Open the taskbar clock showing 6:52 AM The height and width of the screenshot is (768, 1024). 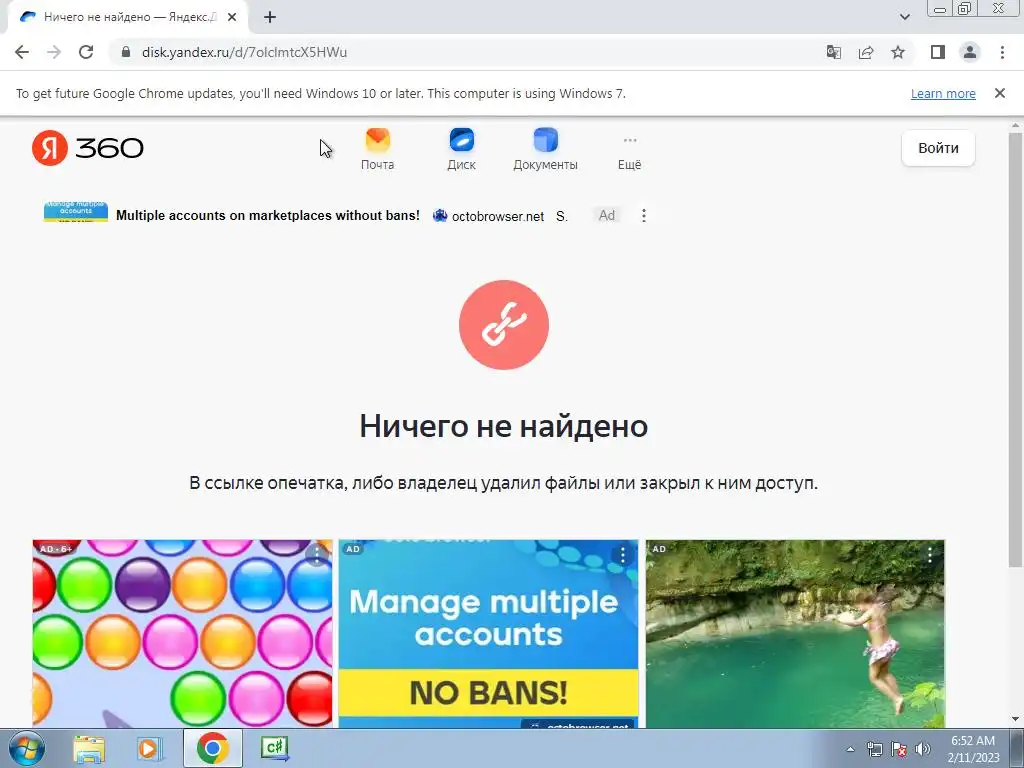point(973,749)
